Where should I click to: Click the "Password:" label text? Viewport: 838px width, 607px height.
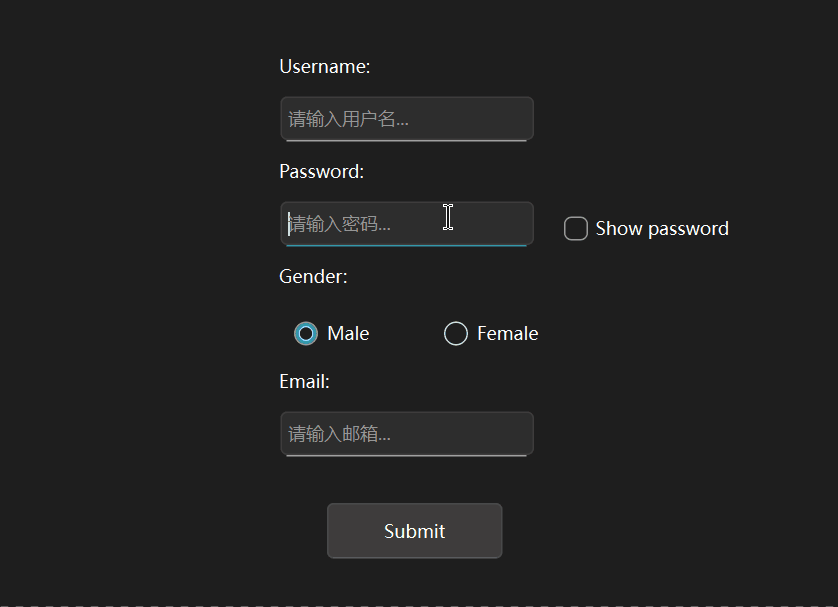point(322,172)
